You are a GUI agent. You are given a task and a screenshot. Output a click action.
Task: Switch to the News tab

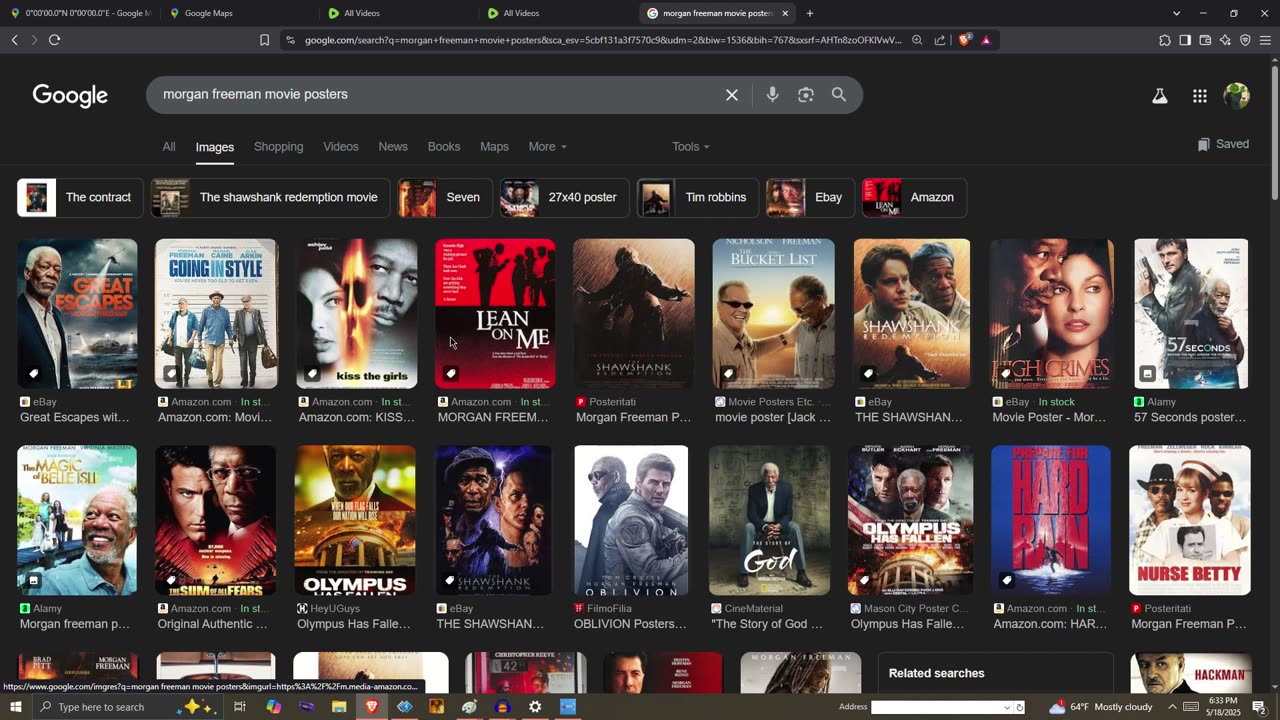(393, 146)
